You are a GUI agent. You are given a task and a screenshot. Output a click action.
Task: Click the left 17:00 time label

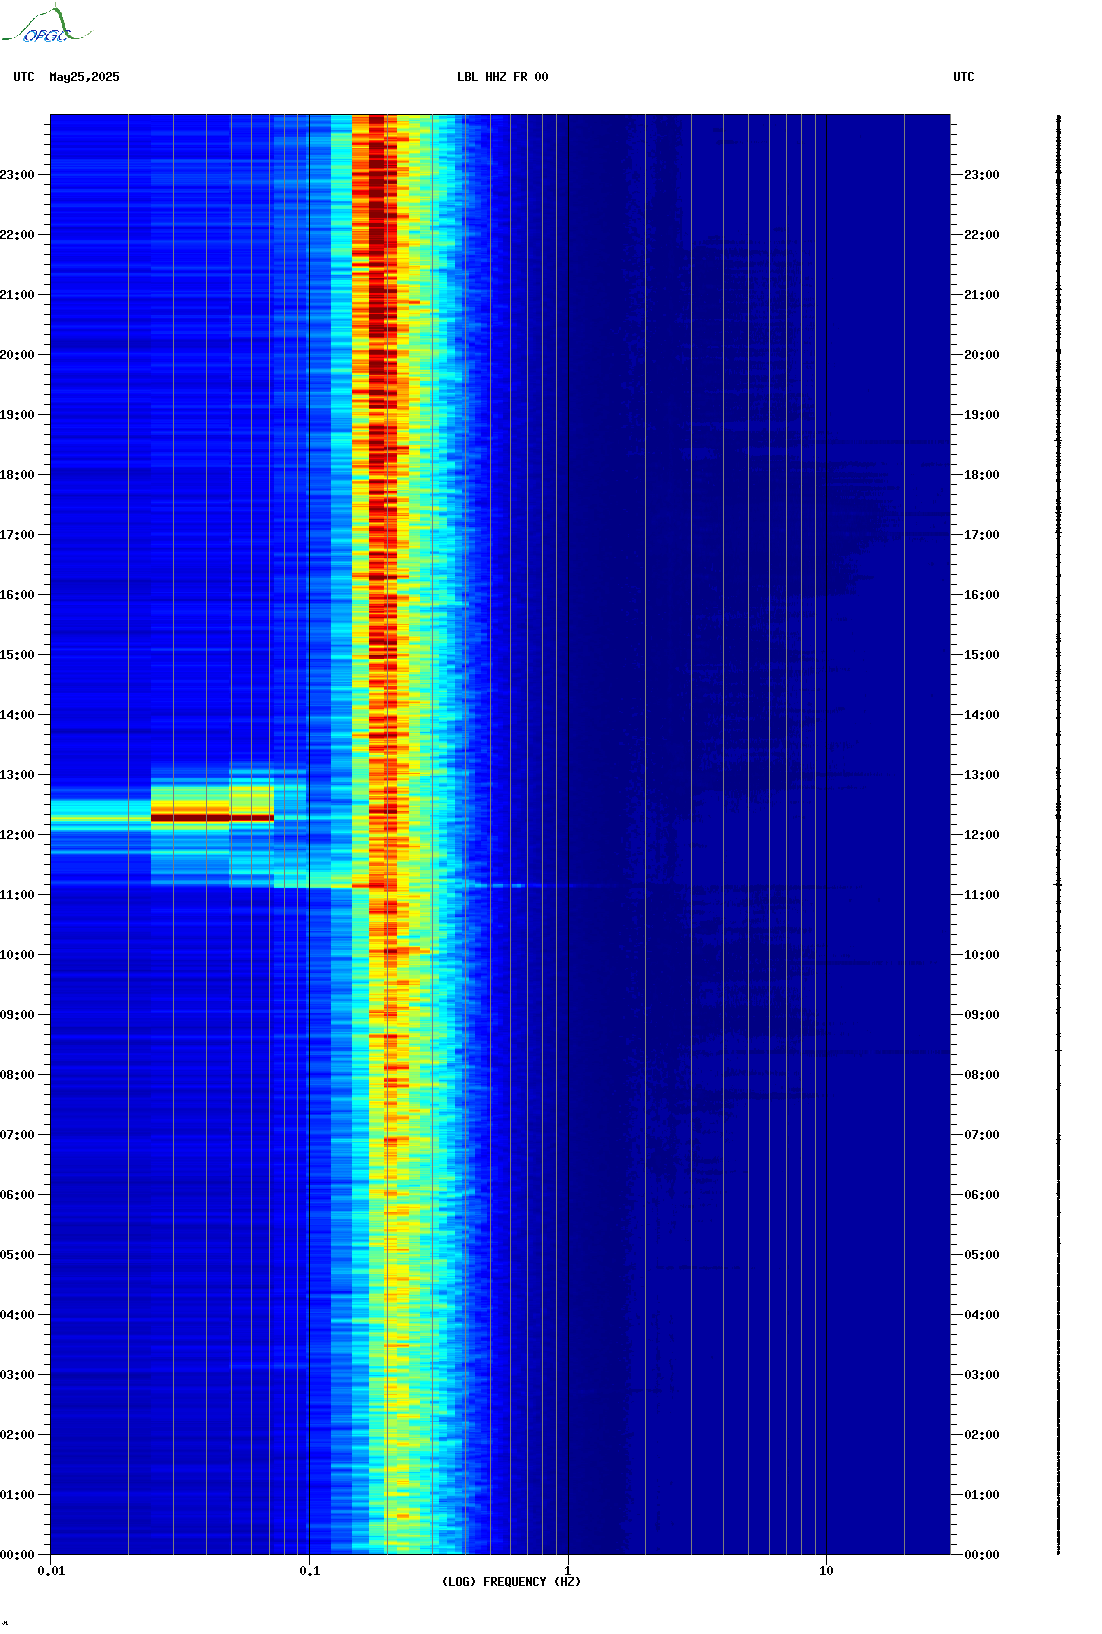tap(17, 535)
